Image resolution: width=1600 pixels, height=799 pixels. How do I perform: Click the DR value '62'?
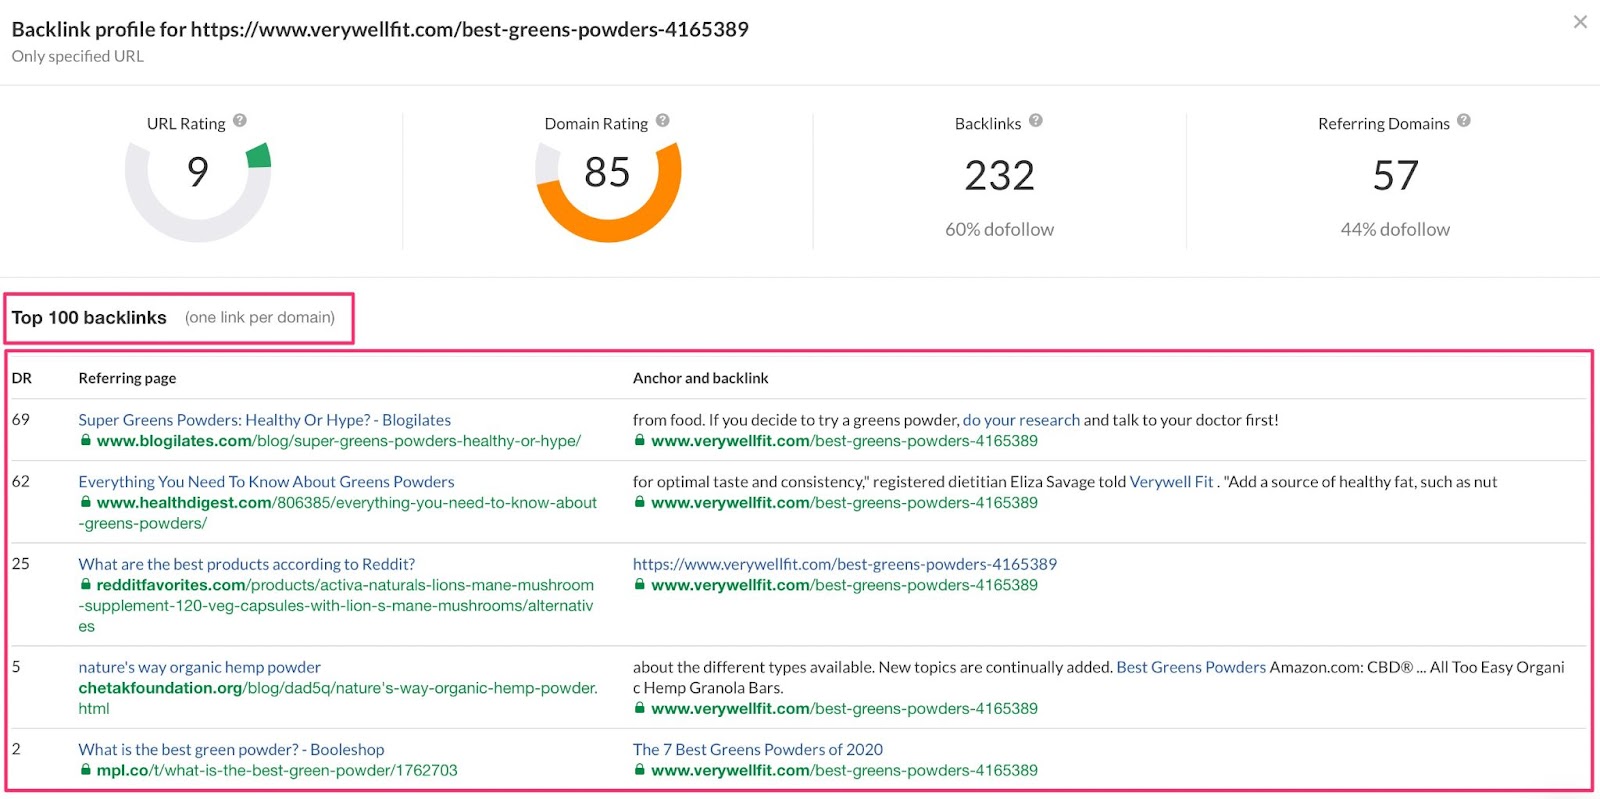(21, 481)
